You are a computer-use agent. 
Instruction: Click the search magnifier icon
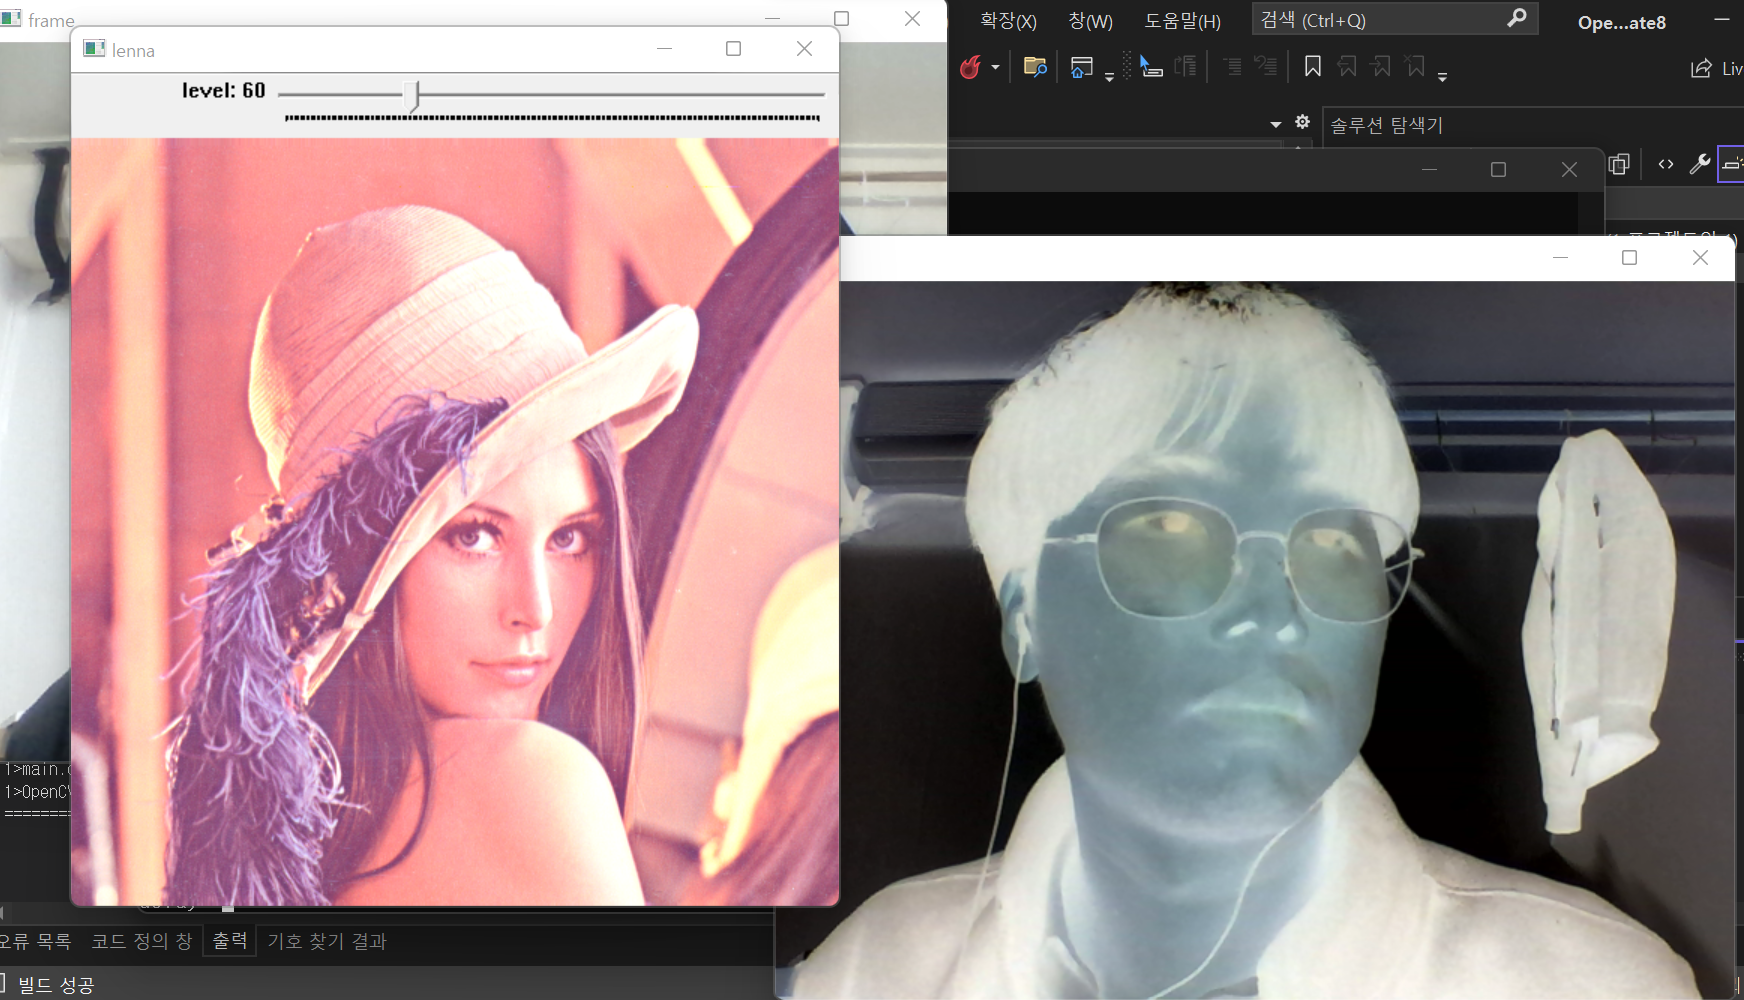[x=1517, y=18]
